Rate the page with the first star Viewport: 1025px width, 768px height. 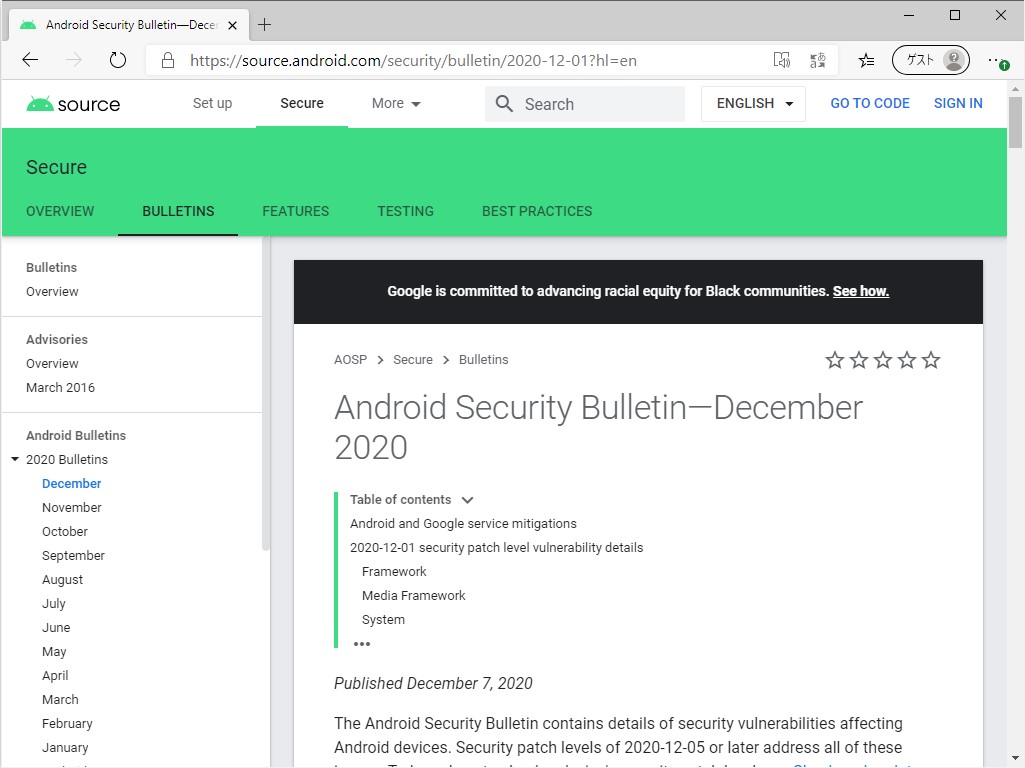coord(835,360)
